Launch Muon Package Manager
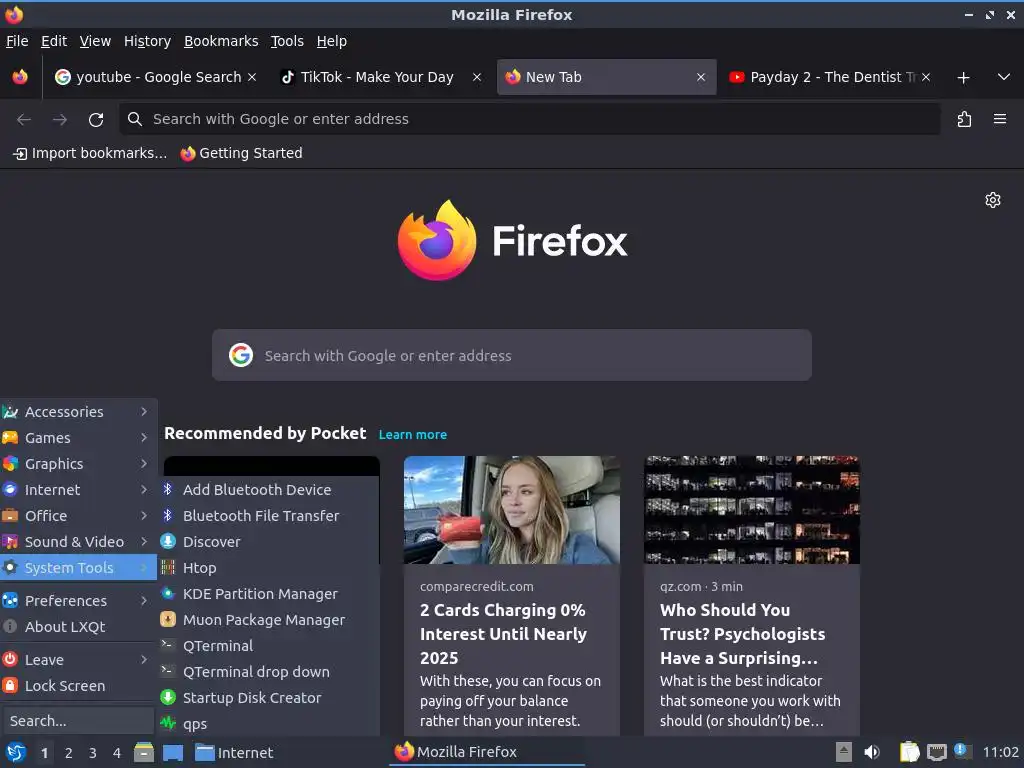Viewport: 1024px width, 768px height. coord(269,620)
